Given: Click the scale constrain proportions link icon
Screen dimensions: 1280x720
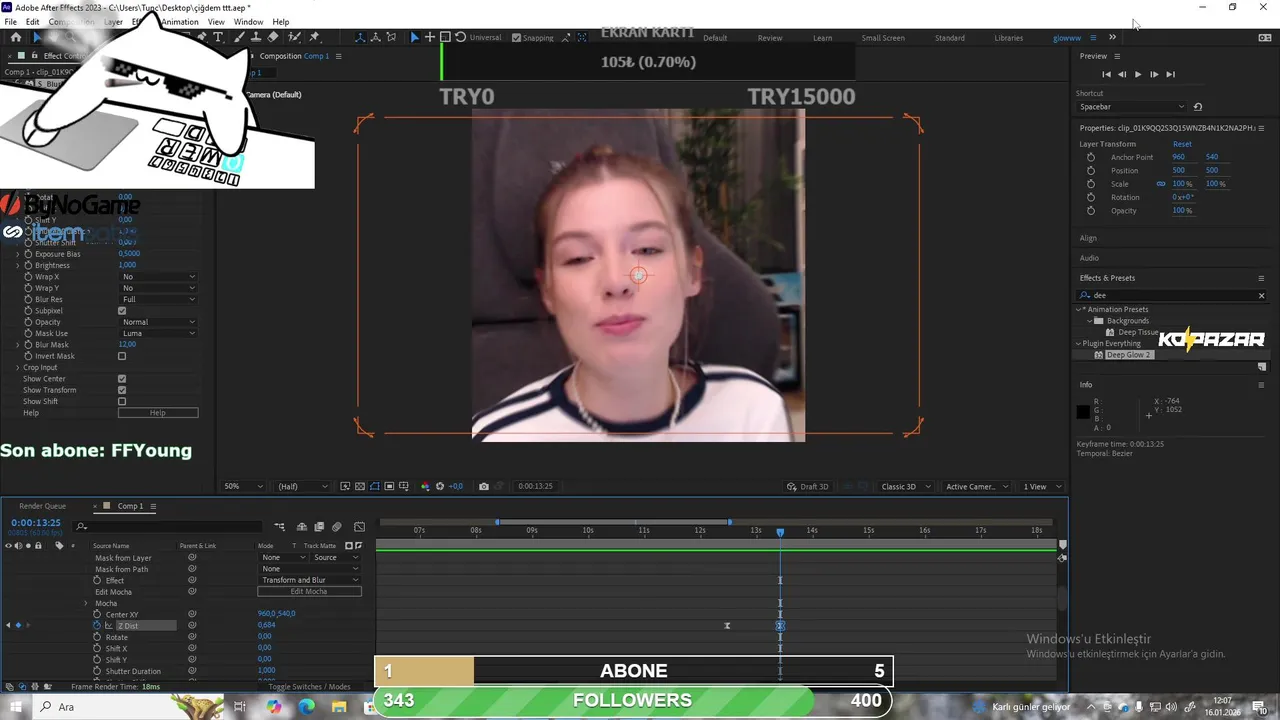Looking at the screenshot, I should [x=1161, y=184].
